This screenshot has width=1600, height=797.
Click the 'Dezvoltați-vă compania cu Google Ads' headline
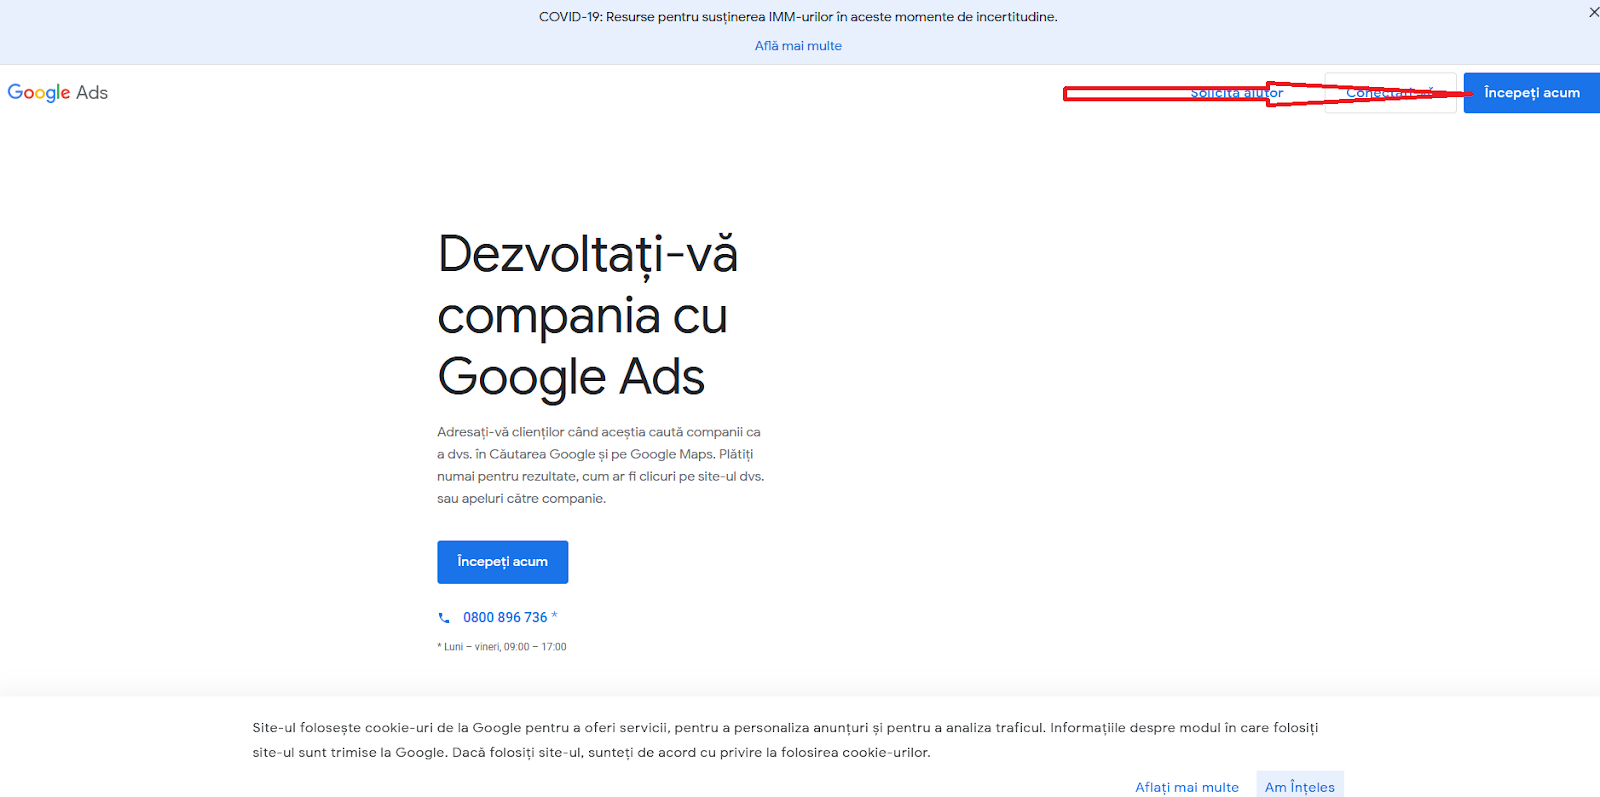[x=588, y=315]
